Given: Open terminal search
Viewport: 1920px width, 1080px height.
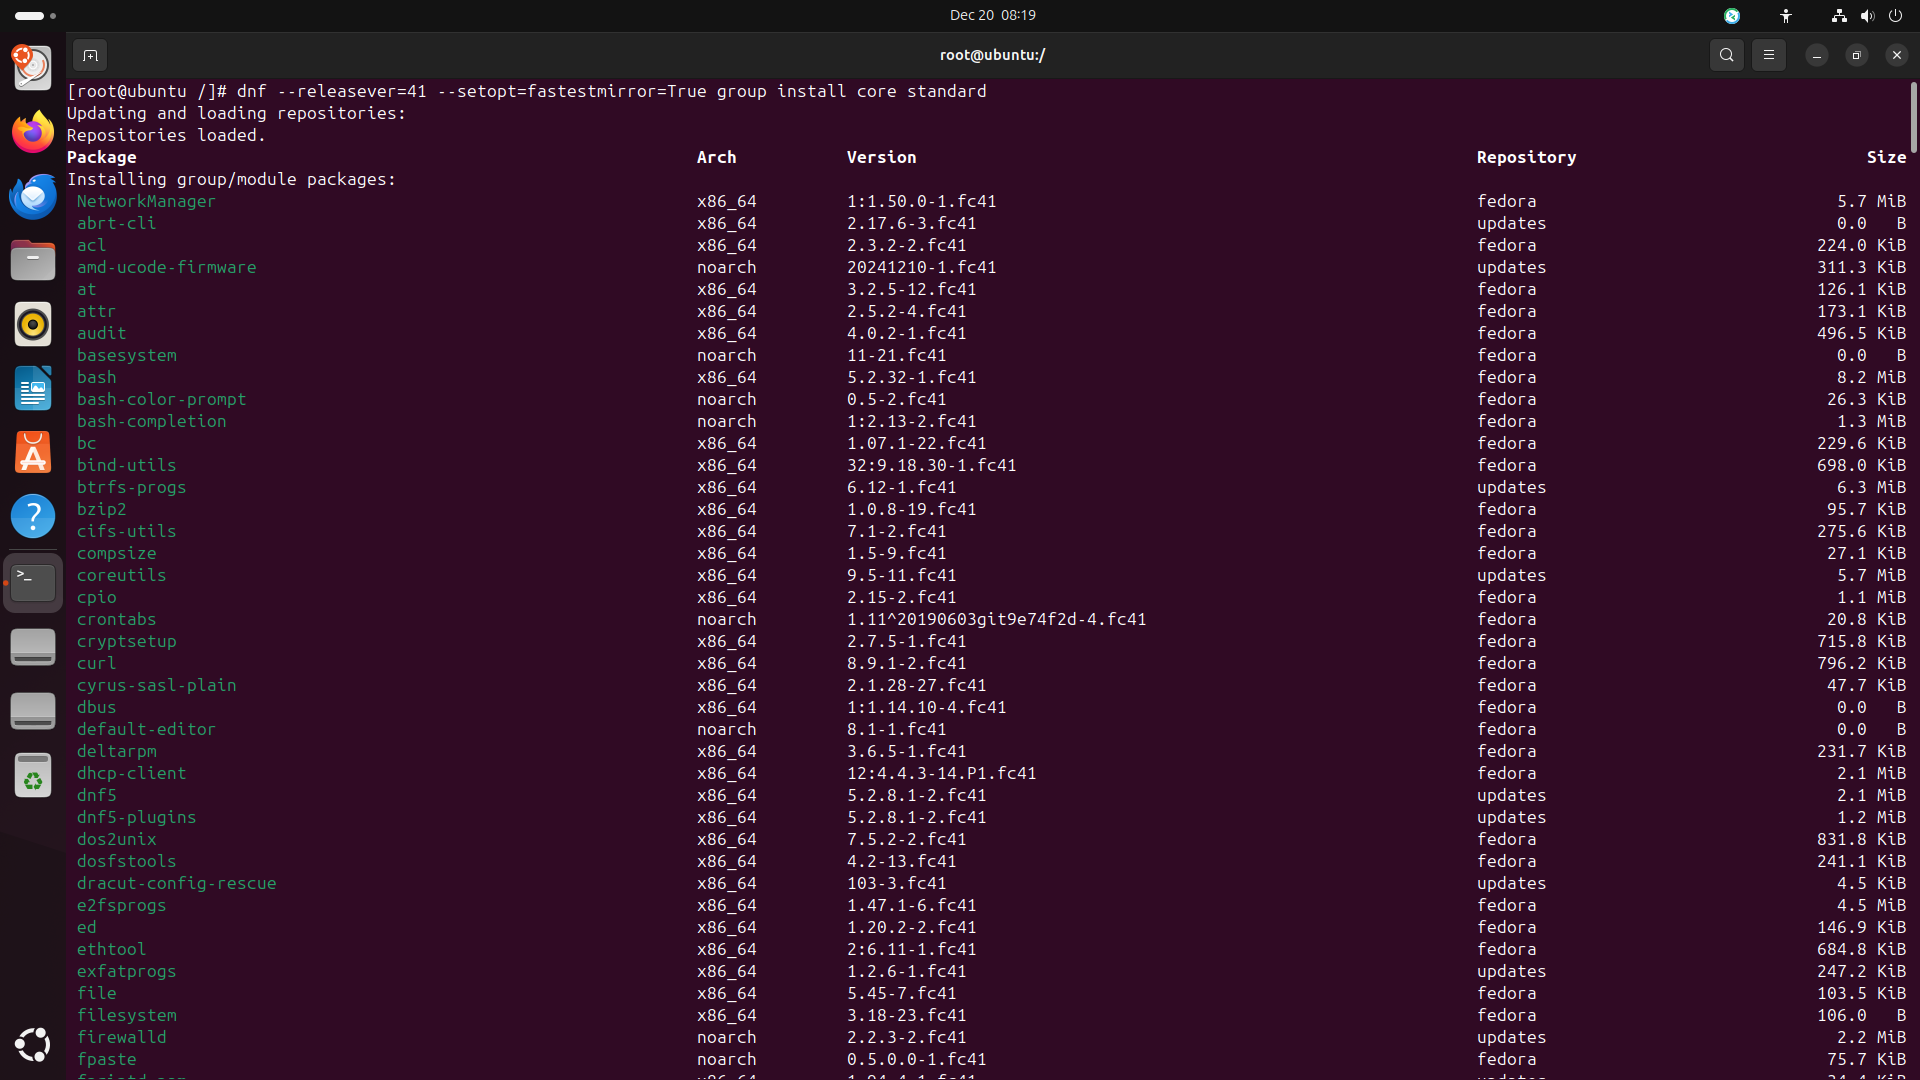Looking at the screenshot, I should (x=1727, y=55).
